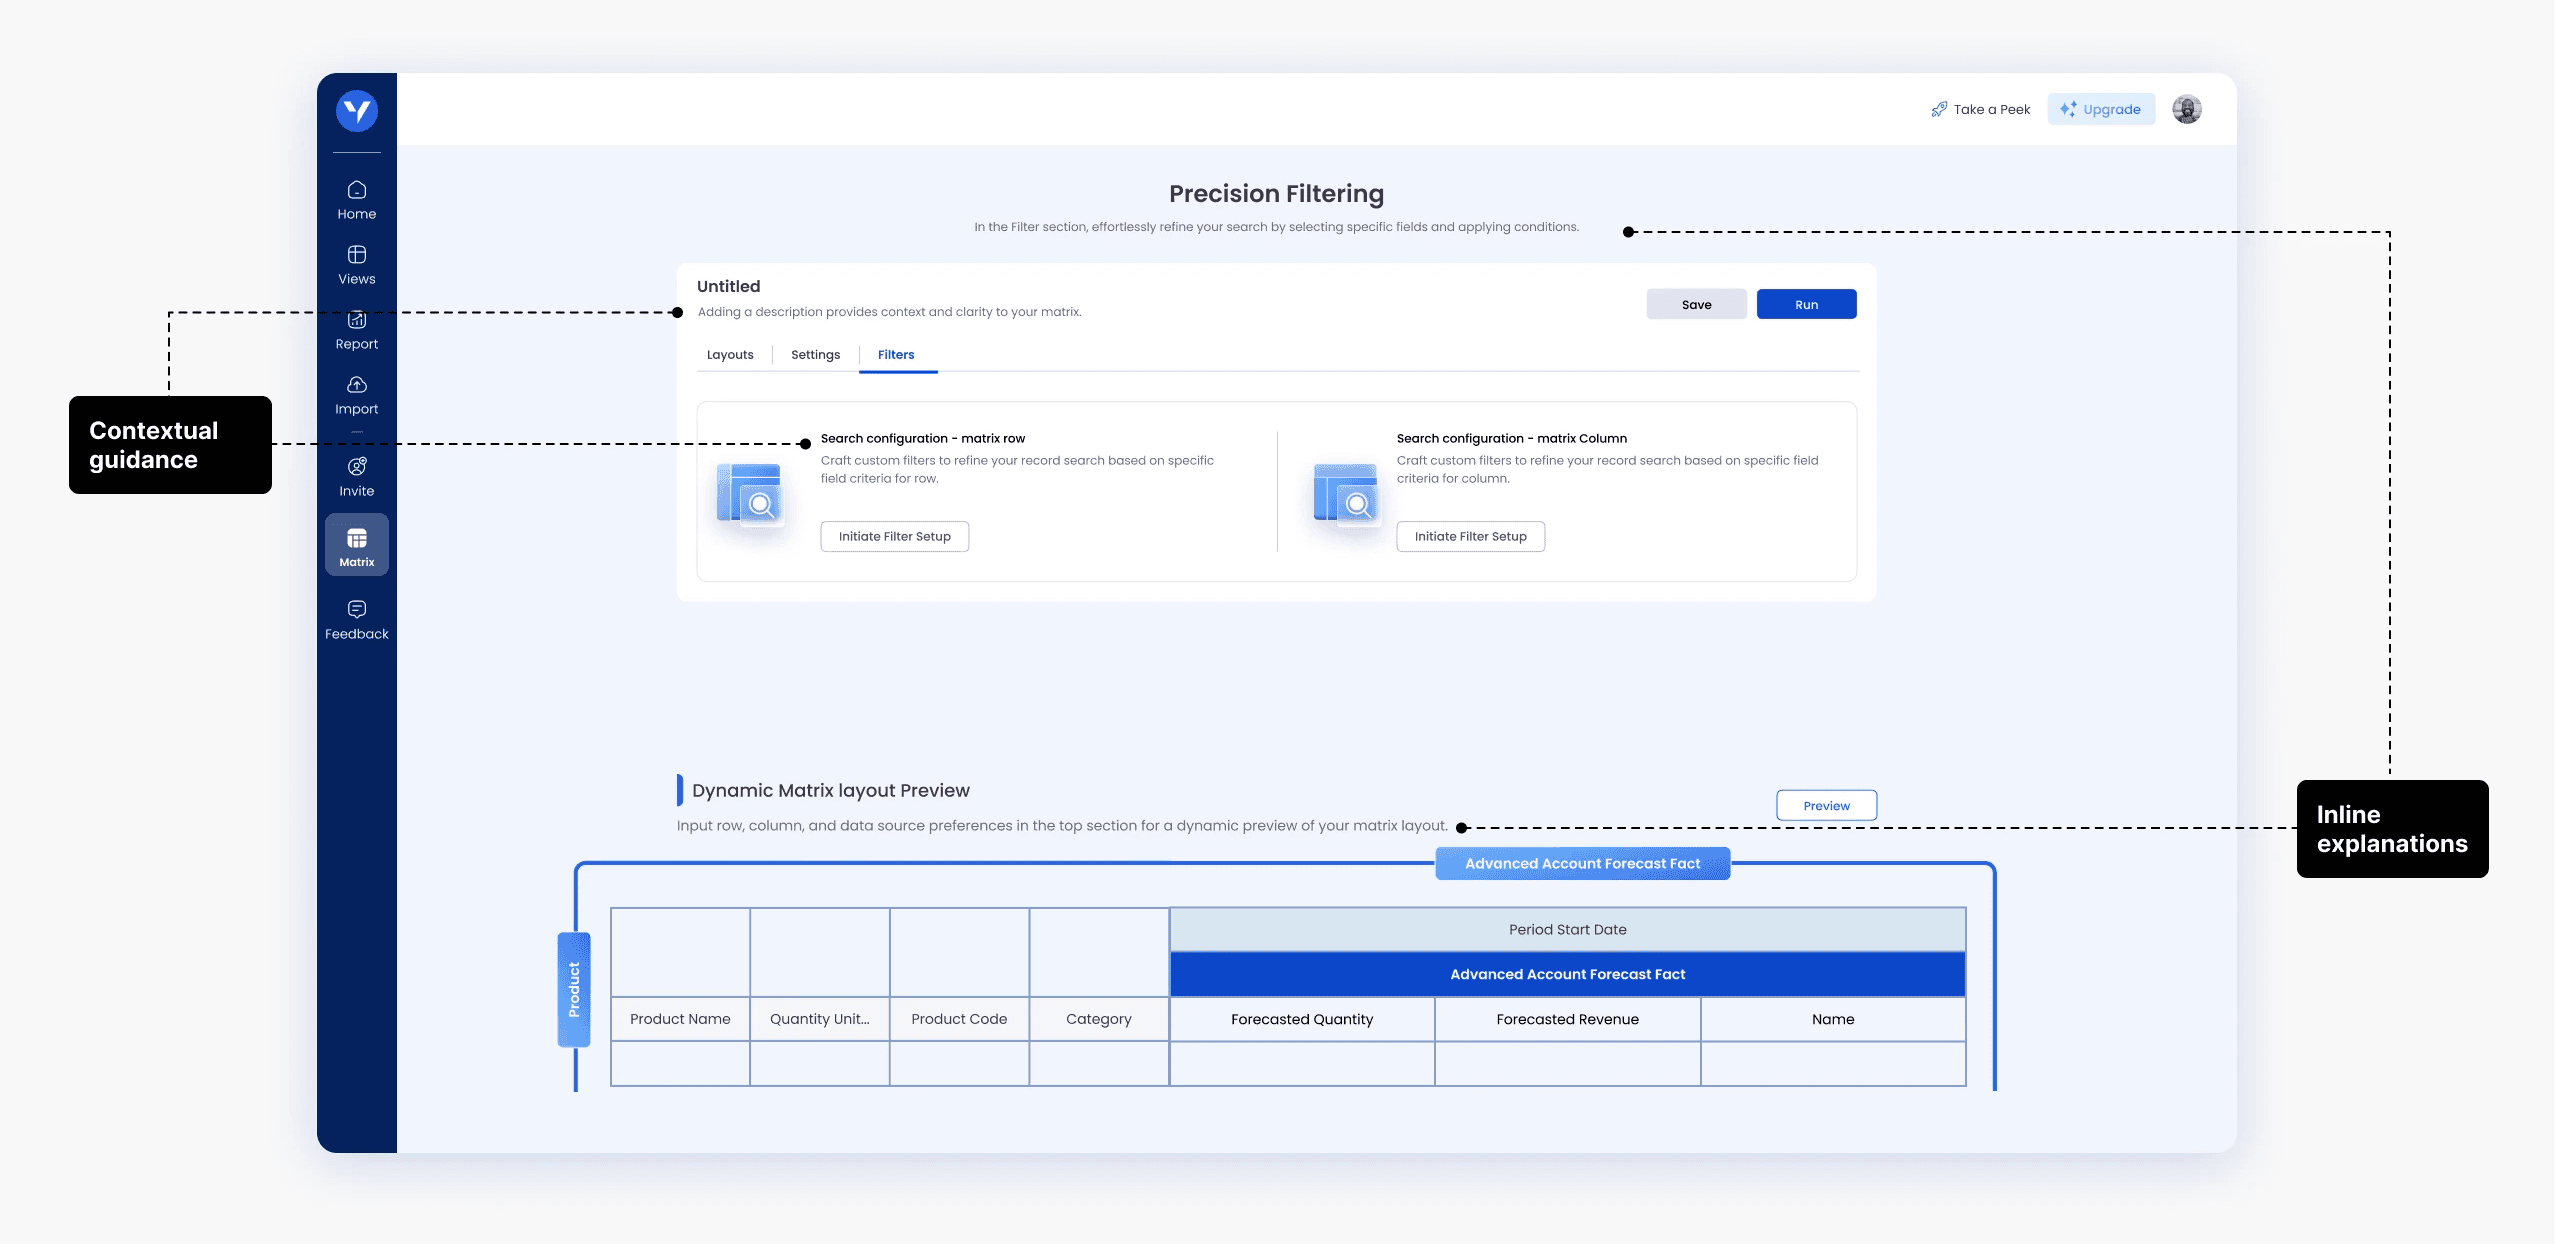The width and height of the screenshot is (2555, 1244).
Task: Click the blue Run button
Action: 1806,305
